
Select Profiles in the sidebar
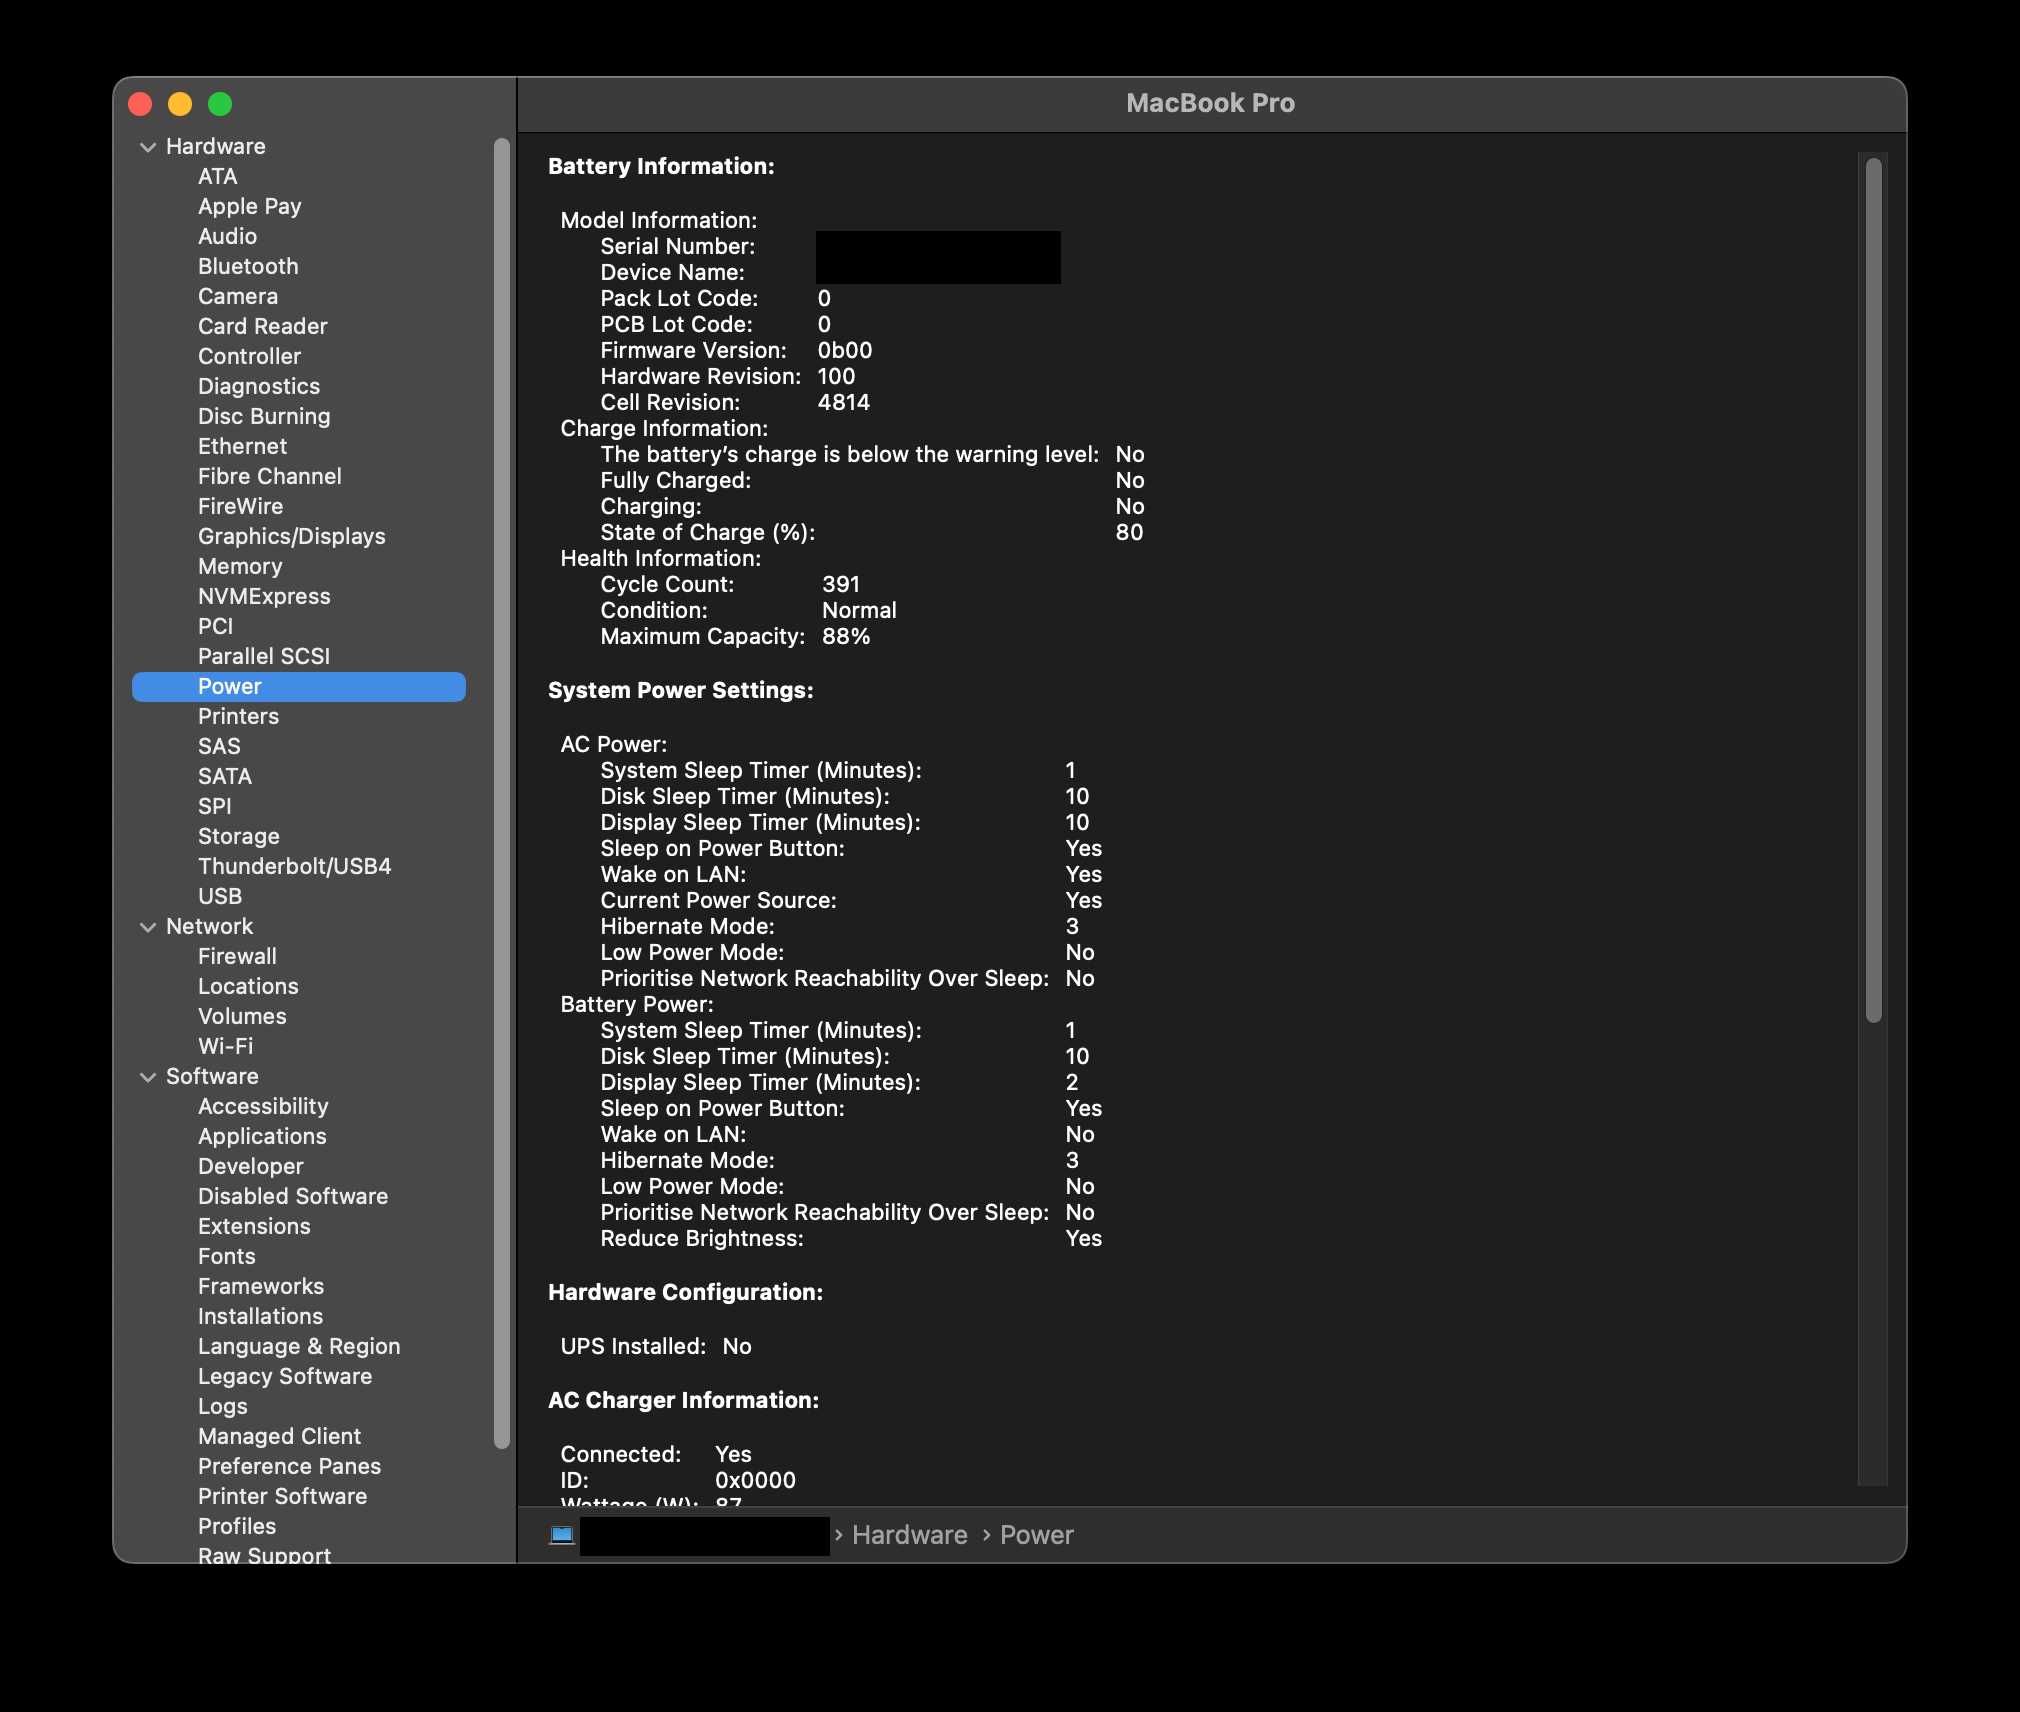(x=237, y=1527)
